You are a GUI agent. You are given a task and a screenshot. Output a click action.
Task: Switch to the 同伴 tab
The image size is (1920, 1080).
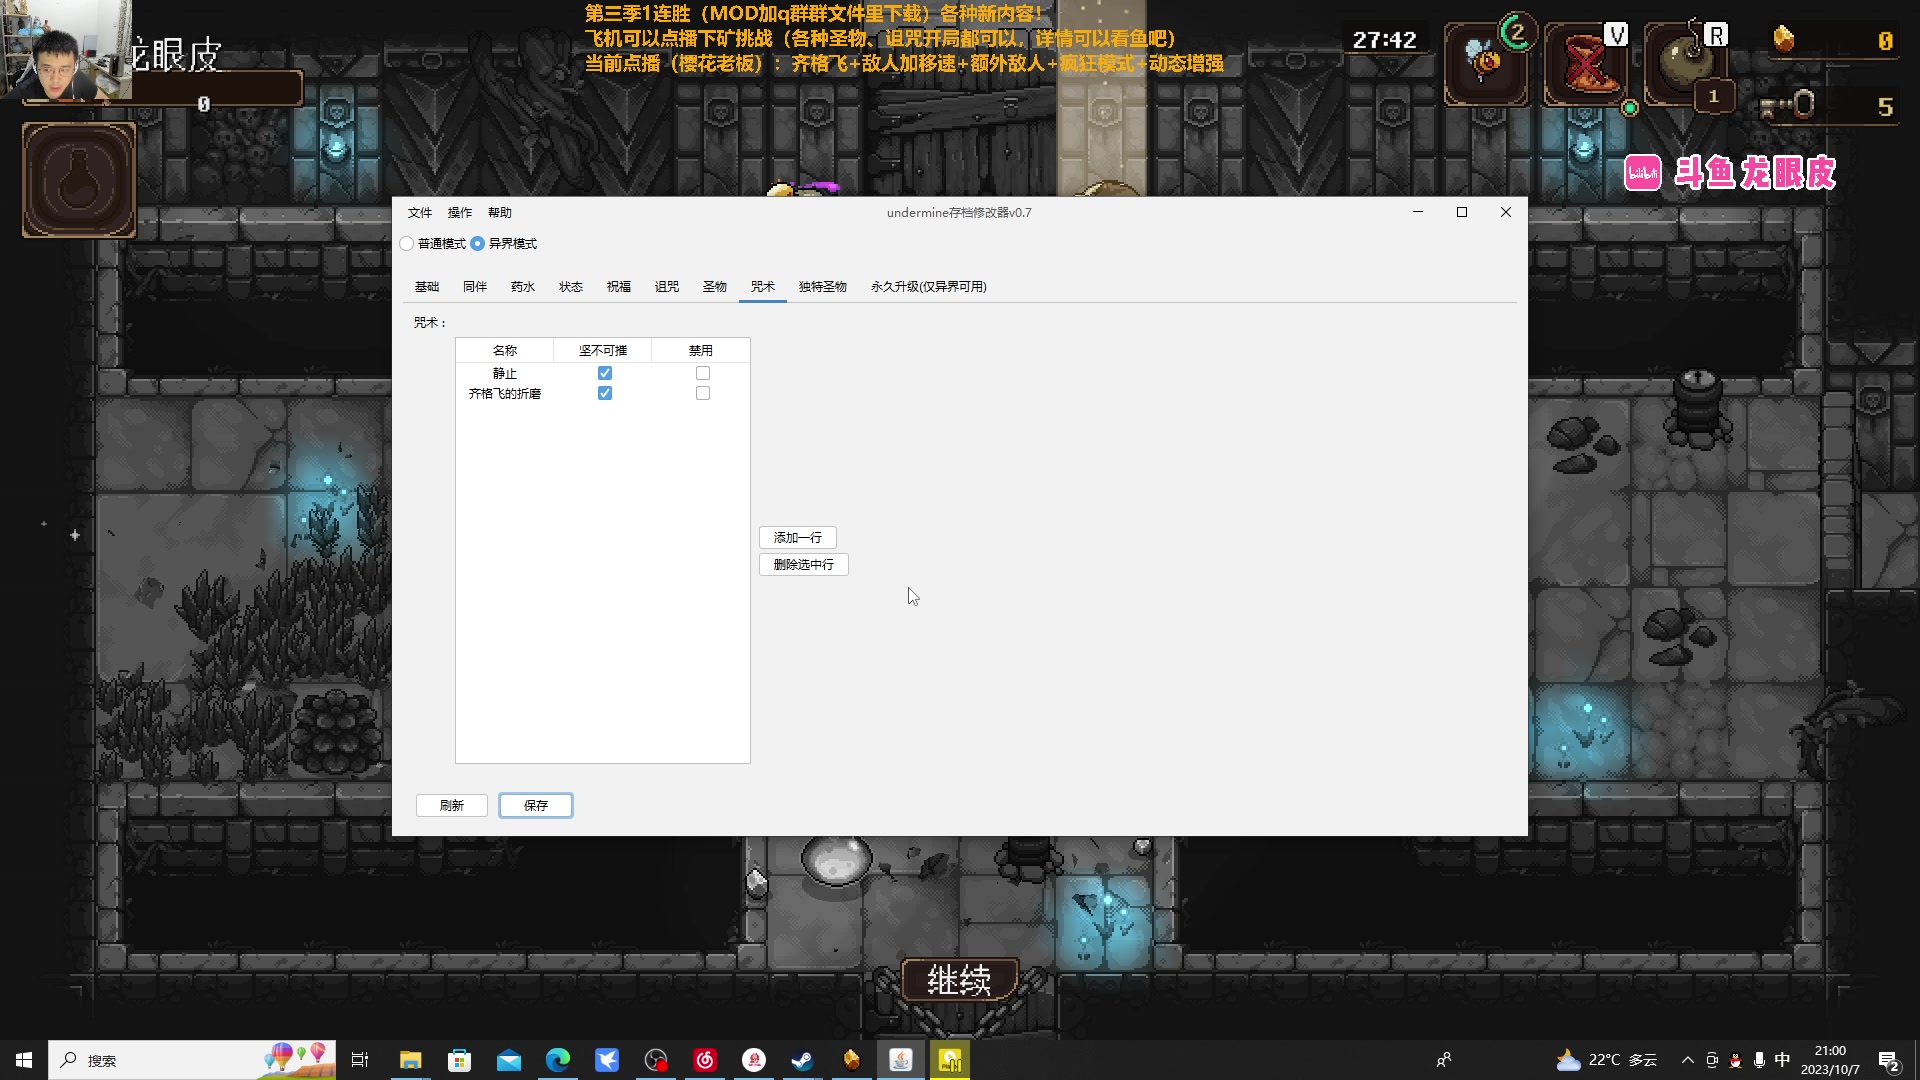tap(475, 287)
